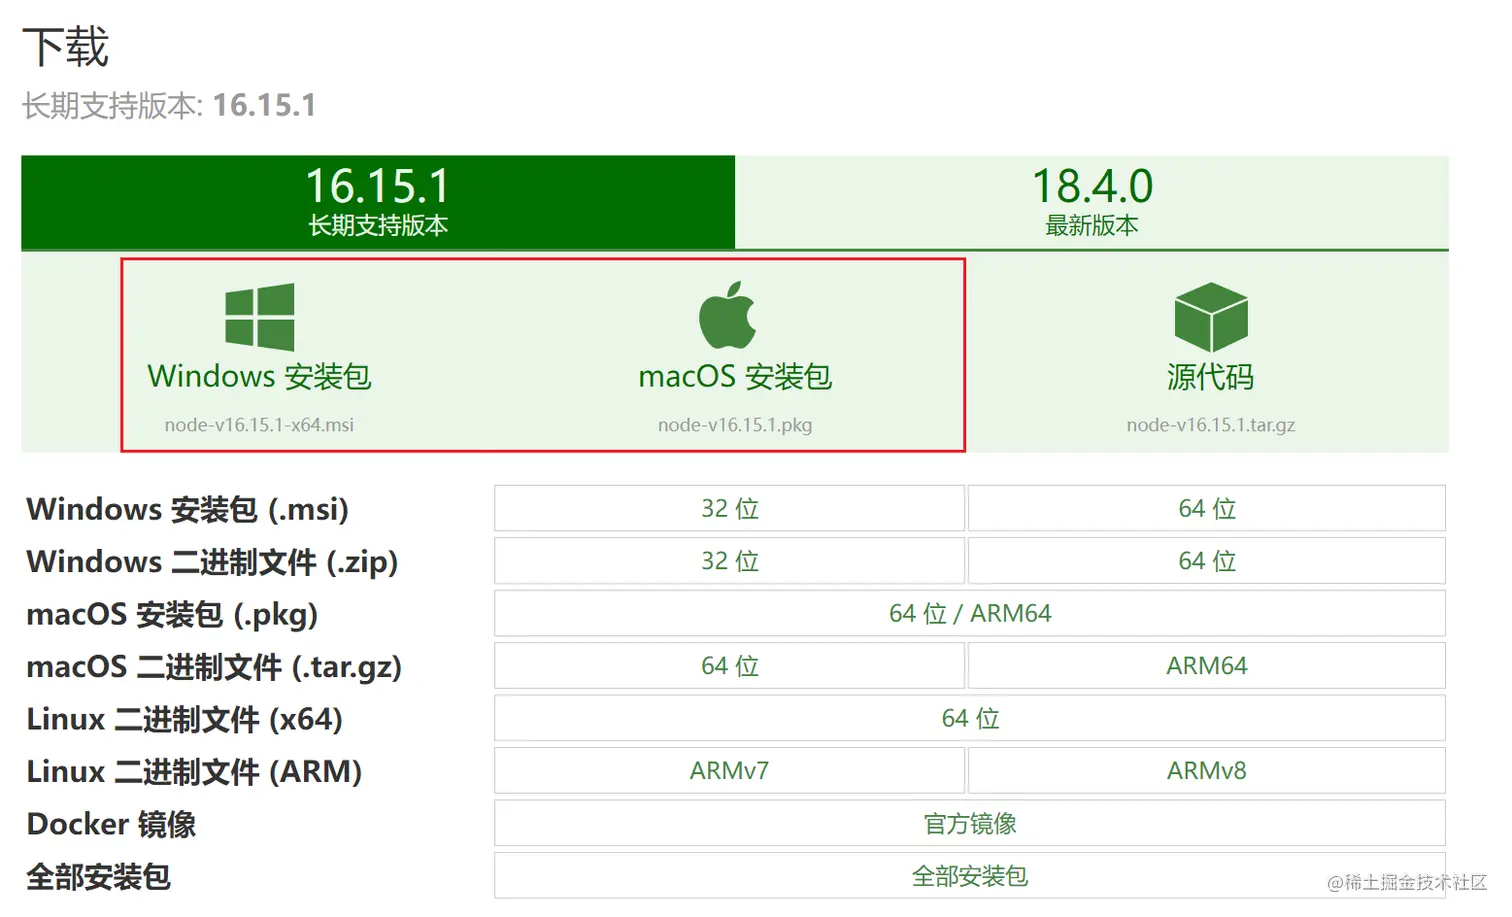Screen dimensions: 1512x917
Task: Open the 源代码 download link
Action: (1210, 377)
